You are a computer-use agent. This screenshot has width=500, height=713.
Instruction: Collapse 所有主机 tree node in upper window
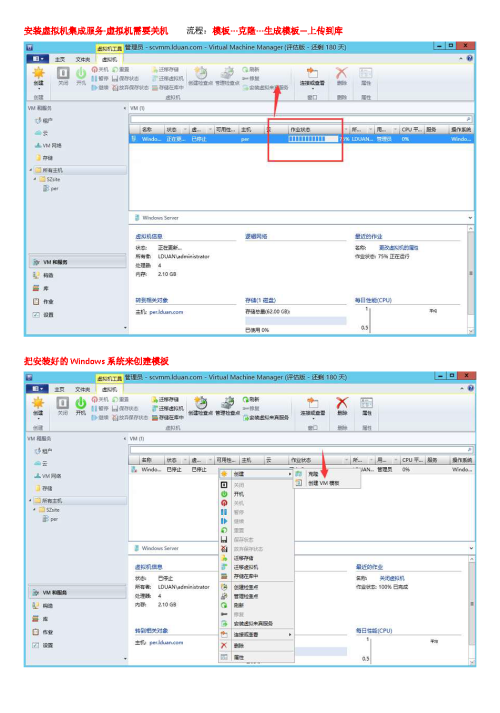31,170
